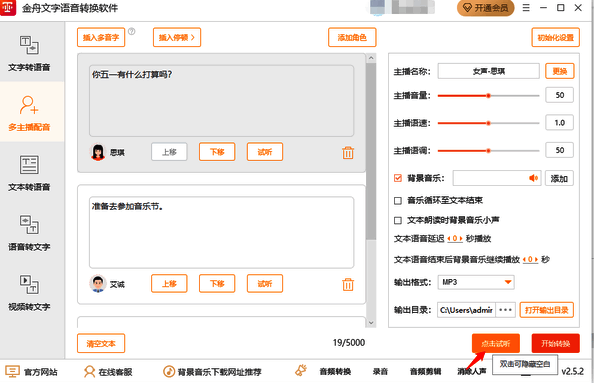Viewport: 596px width, 383px height.
Task: Preview 艾诚 card with 试听
Action: [x=265, y=283]
